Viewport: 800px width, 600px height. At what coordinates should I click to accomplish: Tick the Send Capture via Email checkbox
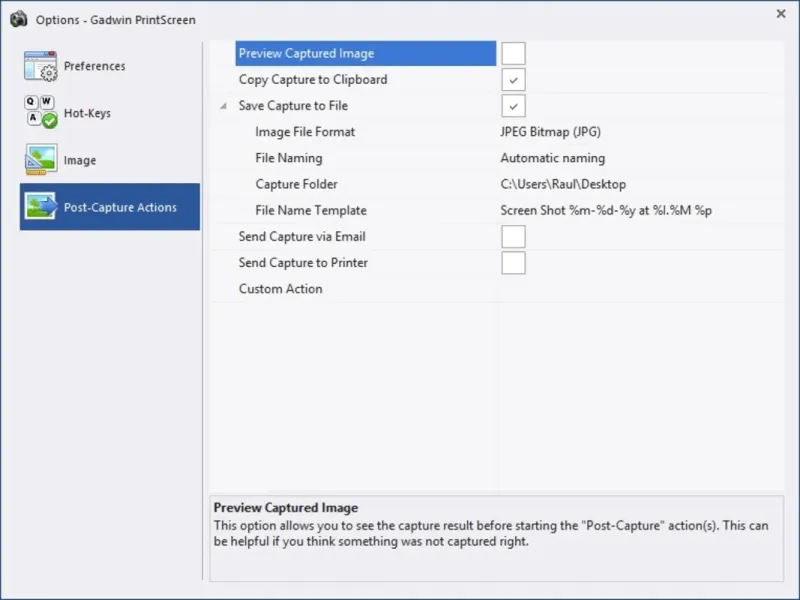513,237
